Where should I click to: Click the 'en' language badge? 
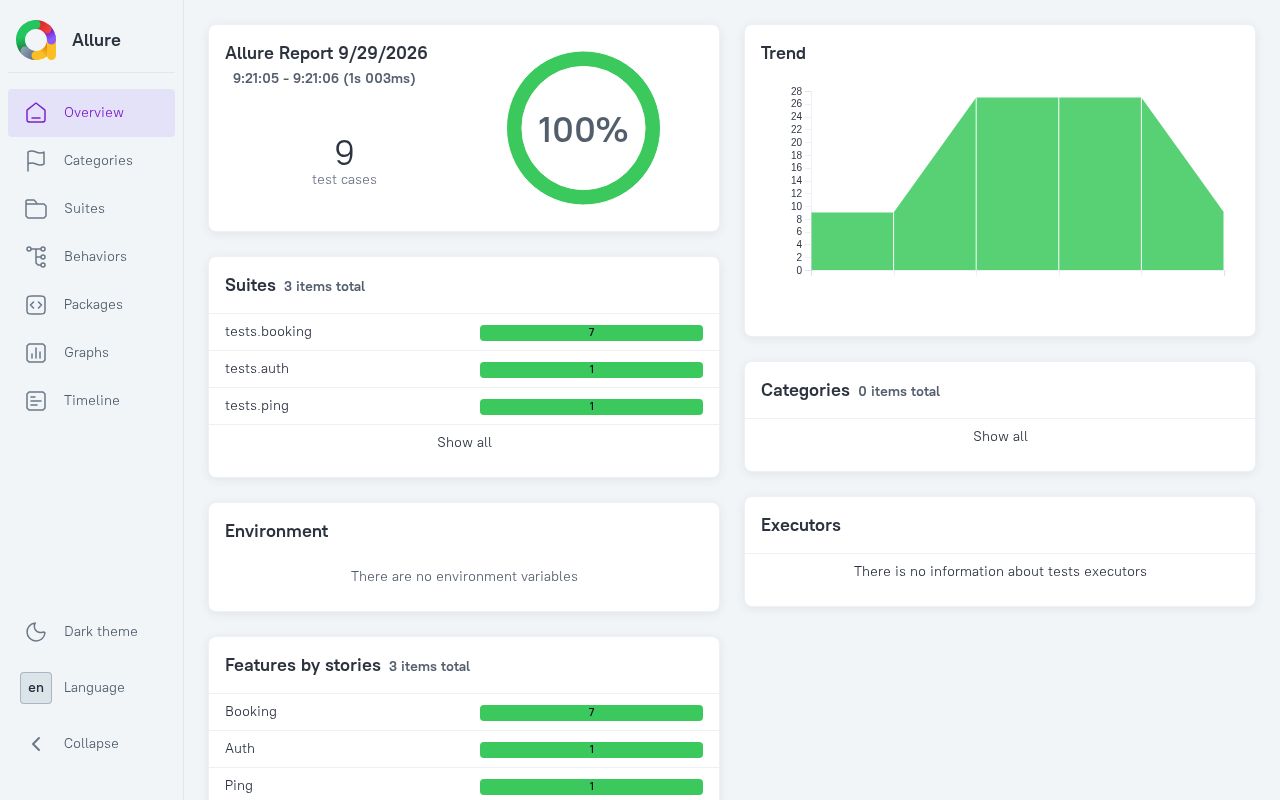coord(36,687)
